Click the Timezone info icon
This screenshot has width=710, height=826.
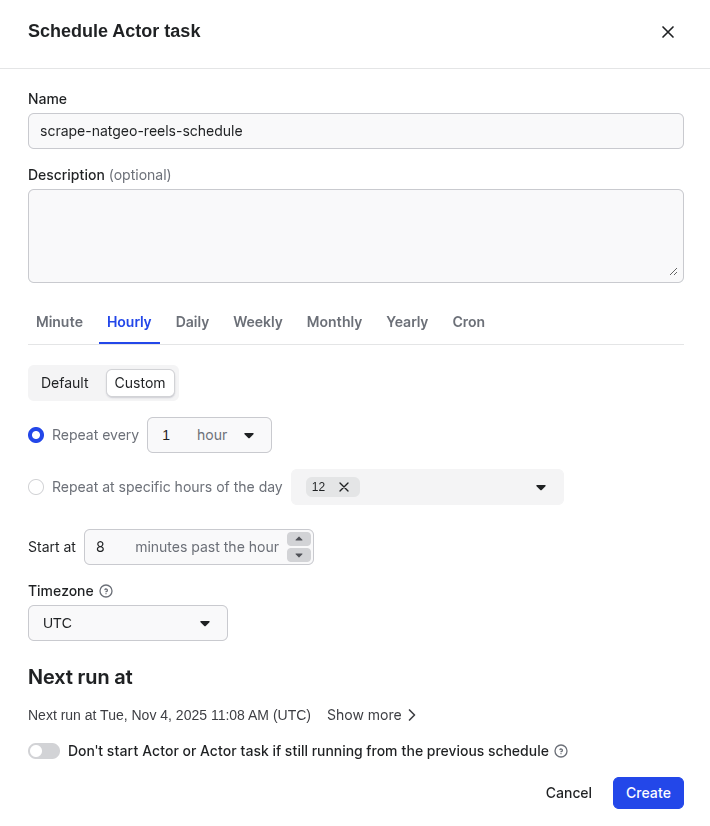(x=107, y=591)
